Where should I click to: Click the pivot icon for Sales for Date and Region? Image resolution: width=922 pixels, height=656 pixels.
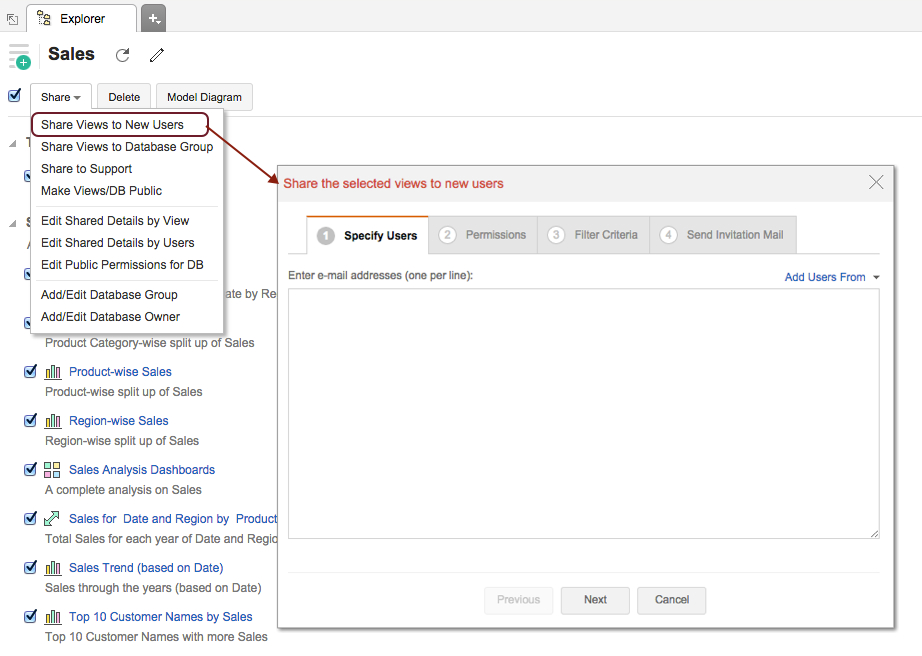coord(52,518)
